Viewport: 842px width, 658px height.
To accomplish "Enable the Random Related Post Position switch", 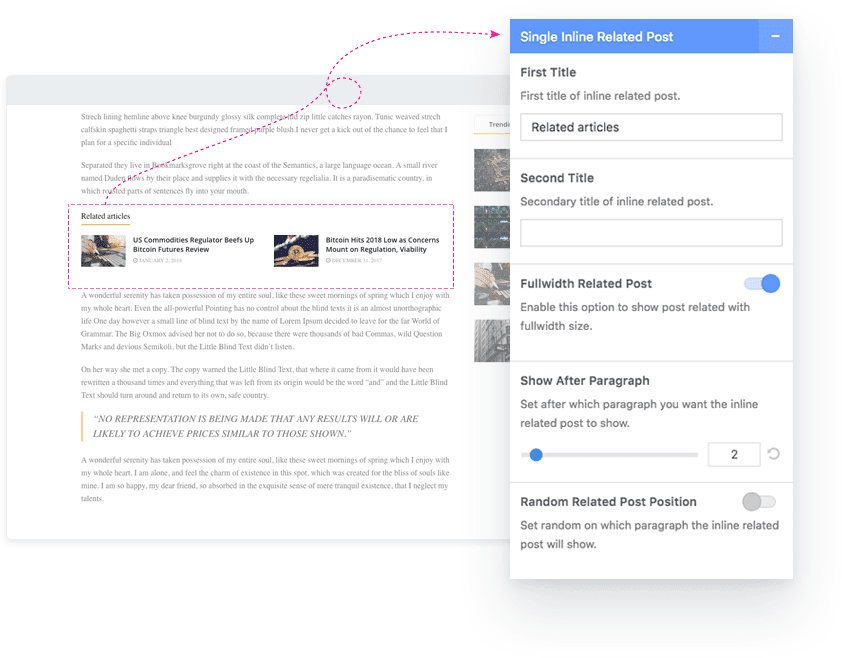I will pos(759,501).
